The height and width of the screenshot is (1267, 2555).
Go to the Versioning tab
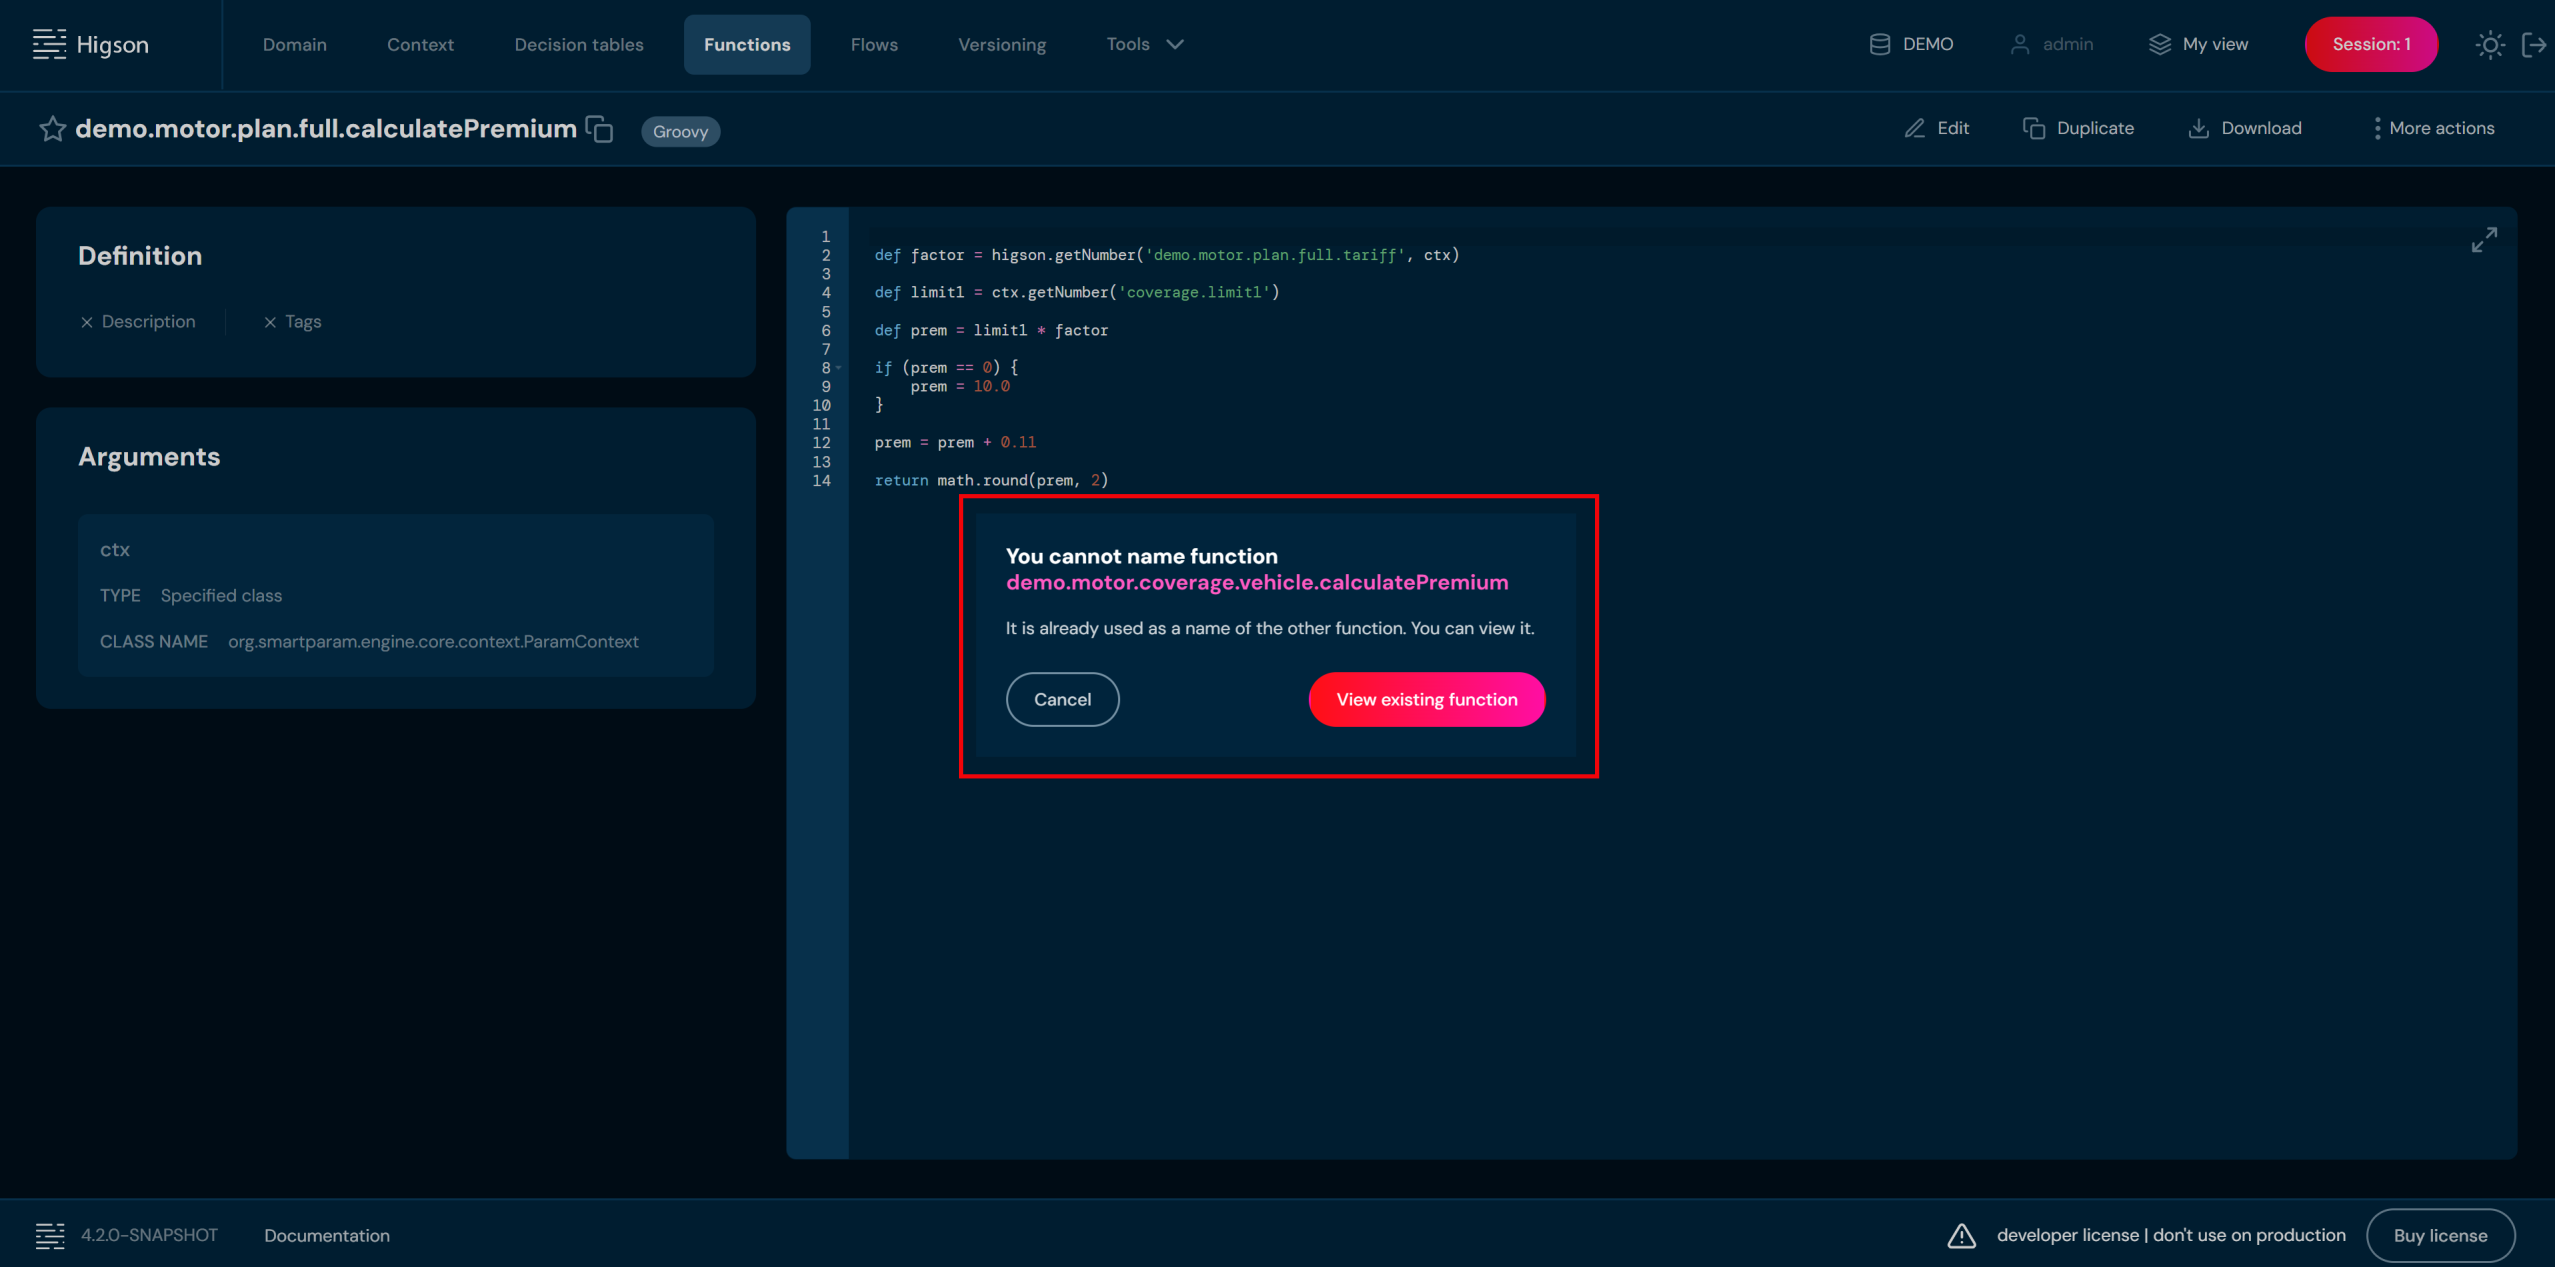pos(1001,44)
